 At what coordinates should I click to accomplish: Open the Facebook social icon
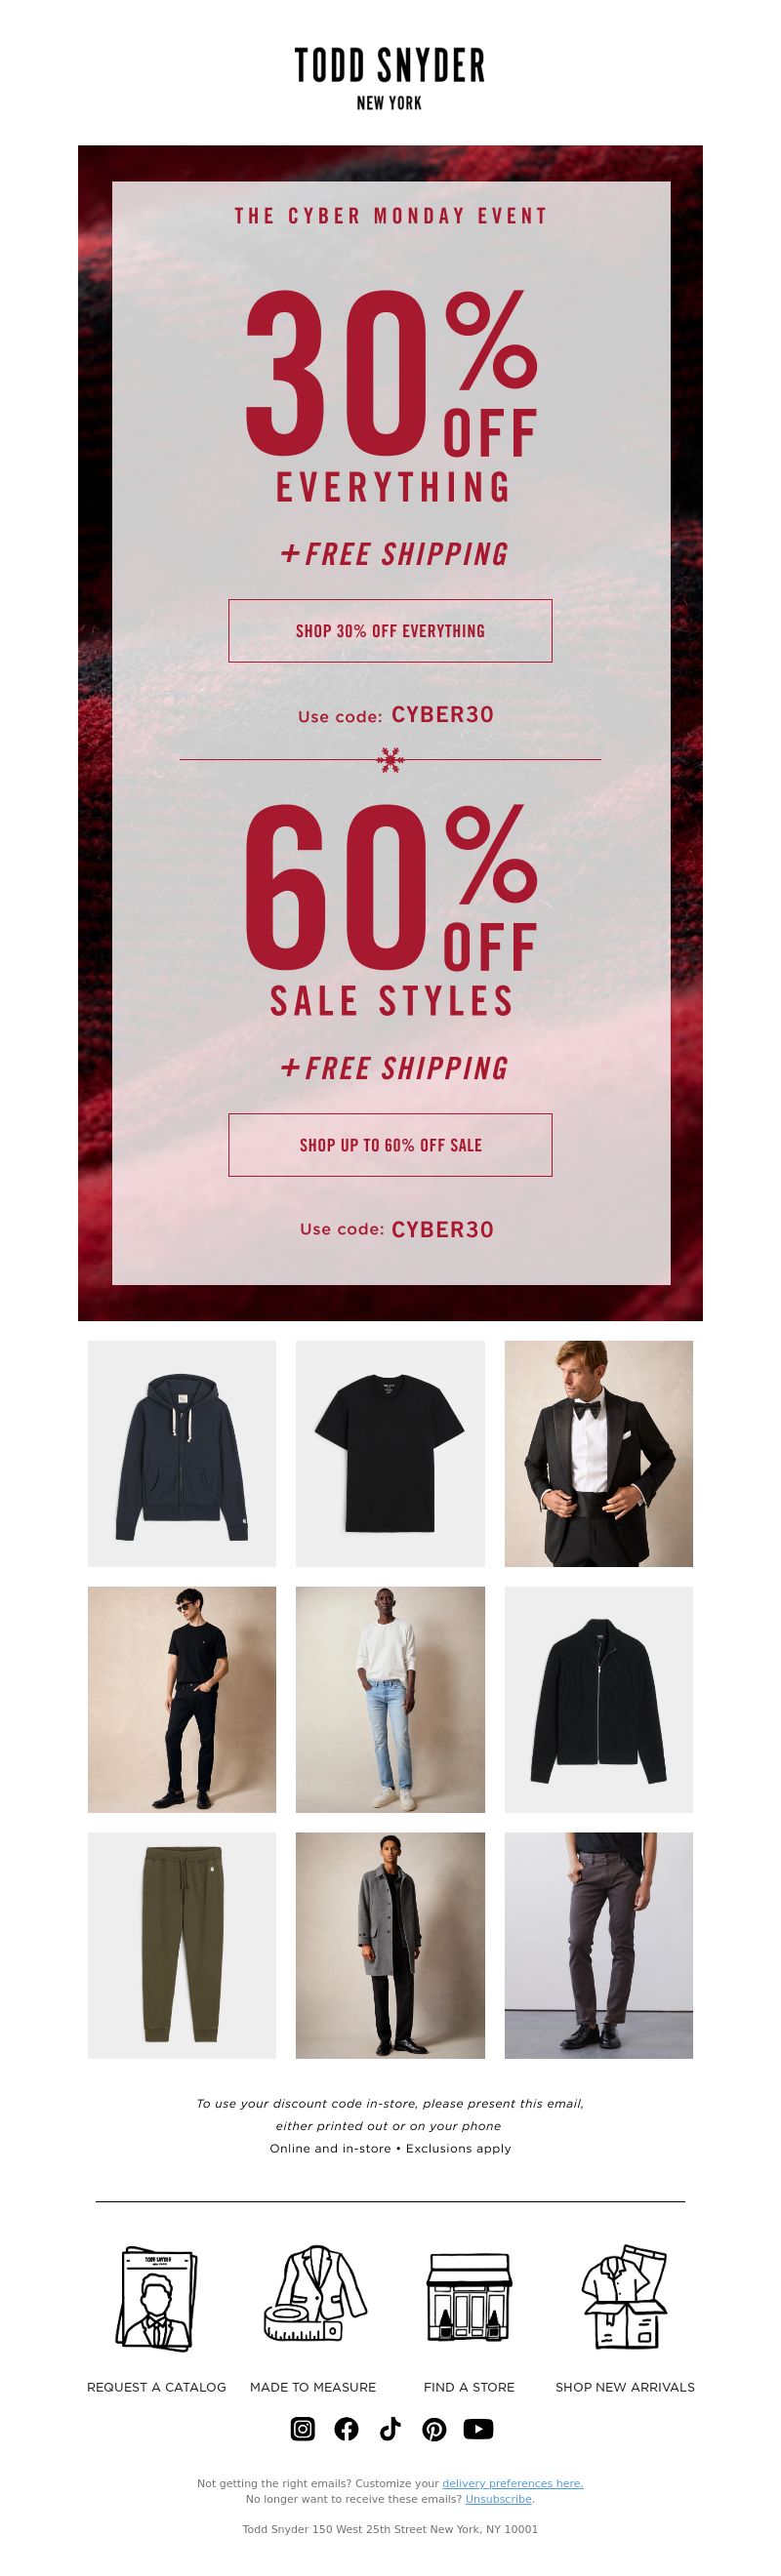pyautogui.click(x=346, y=2429)
